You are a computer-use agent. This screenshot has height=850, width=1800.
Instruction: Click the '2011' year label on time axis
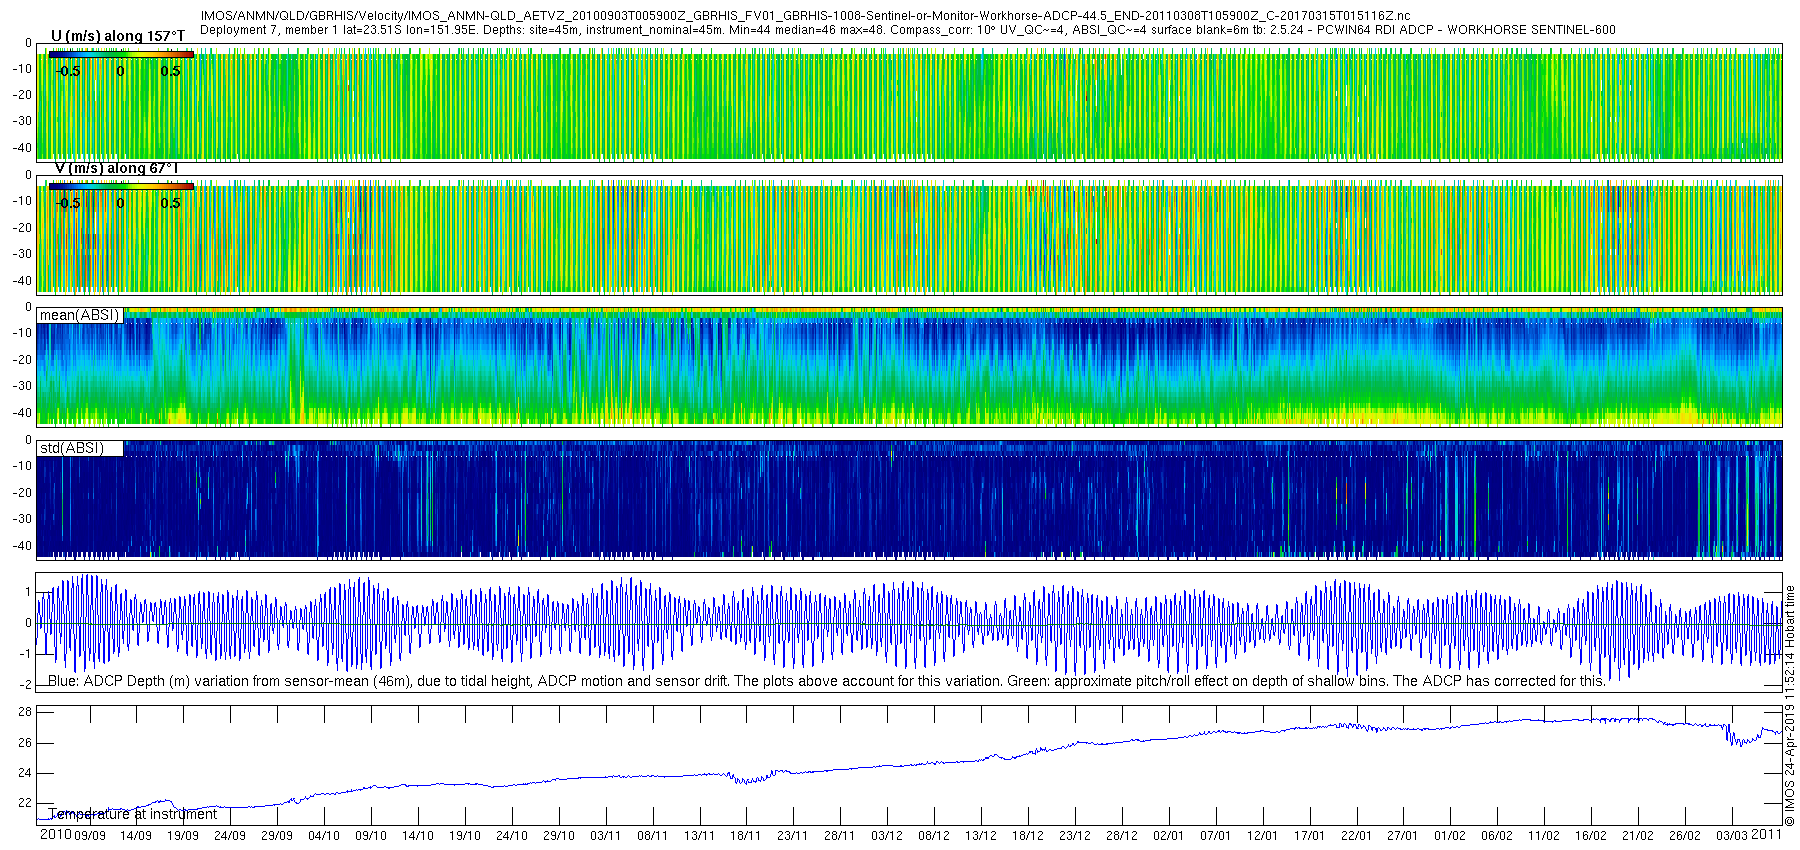tap(1766, 834)
